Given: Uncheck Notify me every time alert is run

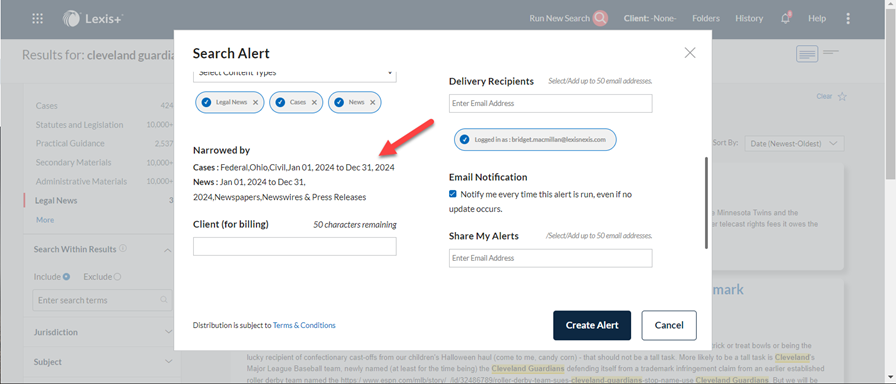Looking at the screenshot, I should point(453,194).
